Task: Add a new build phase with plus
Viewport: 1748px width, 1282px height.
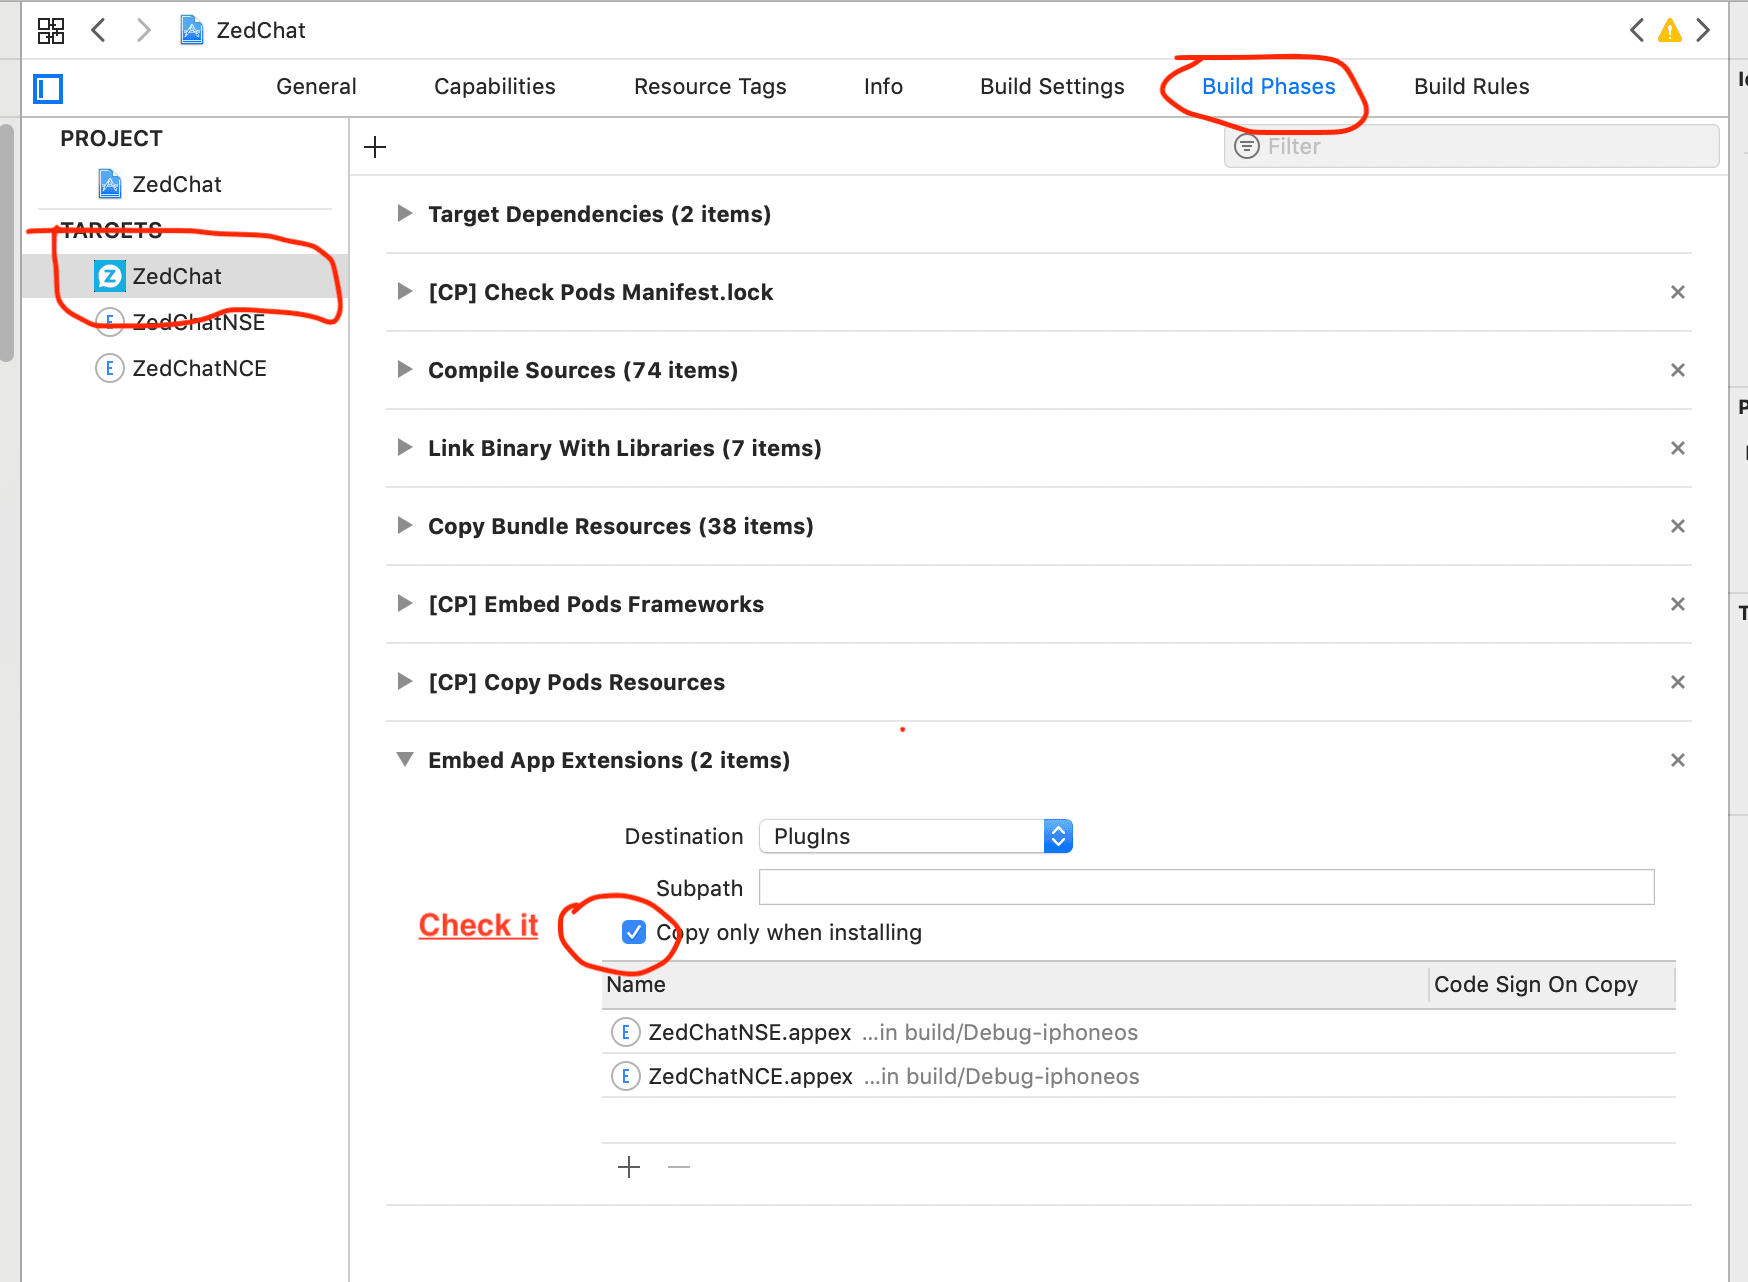Action: click(375, 147)
